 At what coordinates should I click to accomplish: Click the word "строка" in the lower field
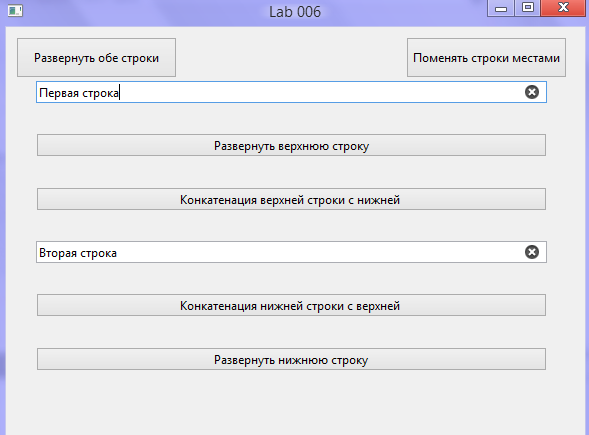click(98, 253)
